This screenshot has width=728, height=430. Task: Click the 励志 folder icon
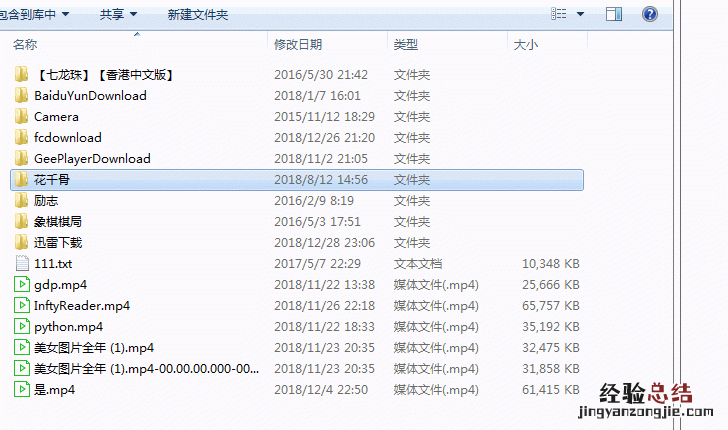pos(21,201)
